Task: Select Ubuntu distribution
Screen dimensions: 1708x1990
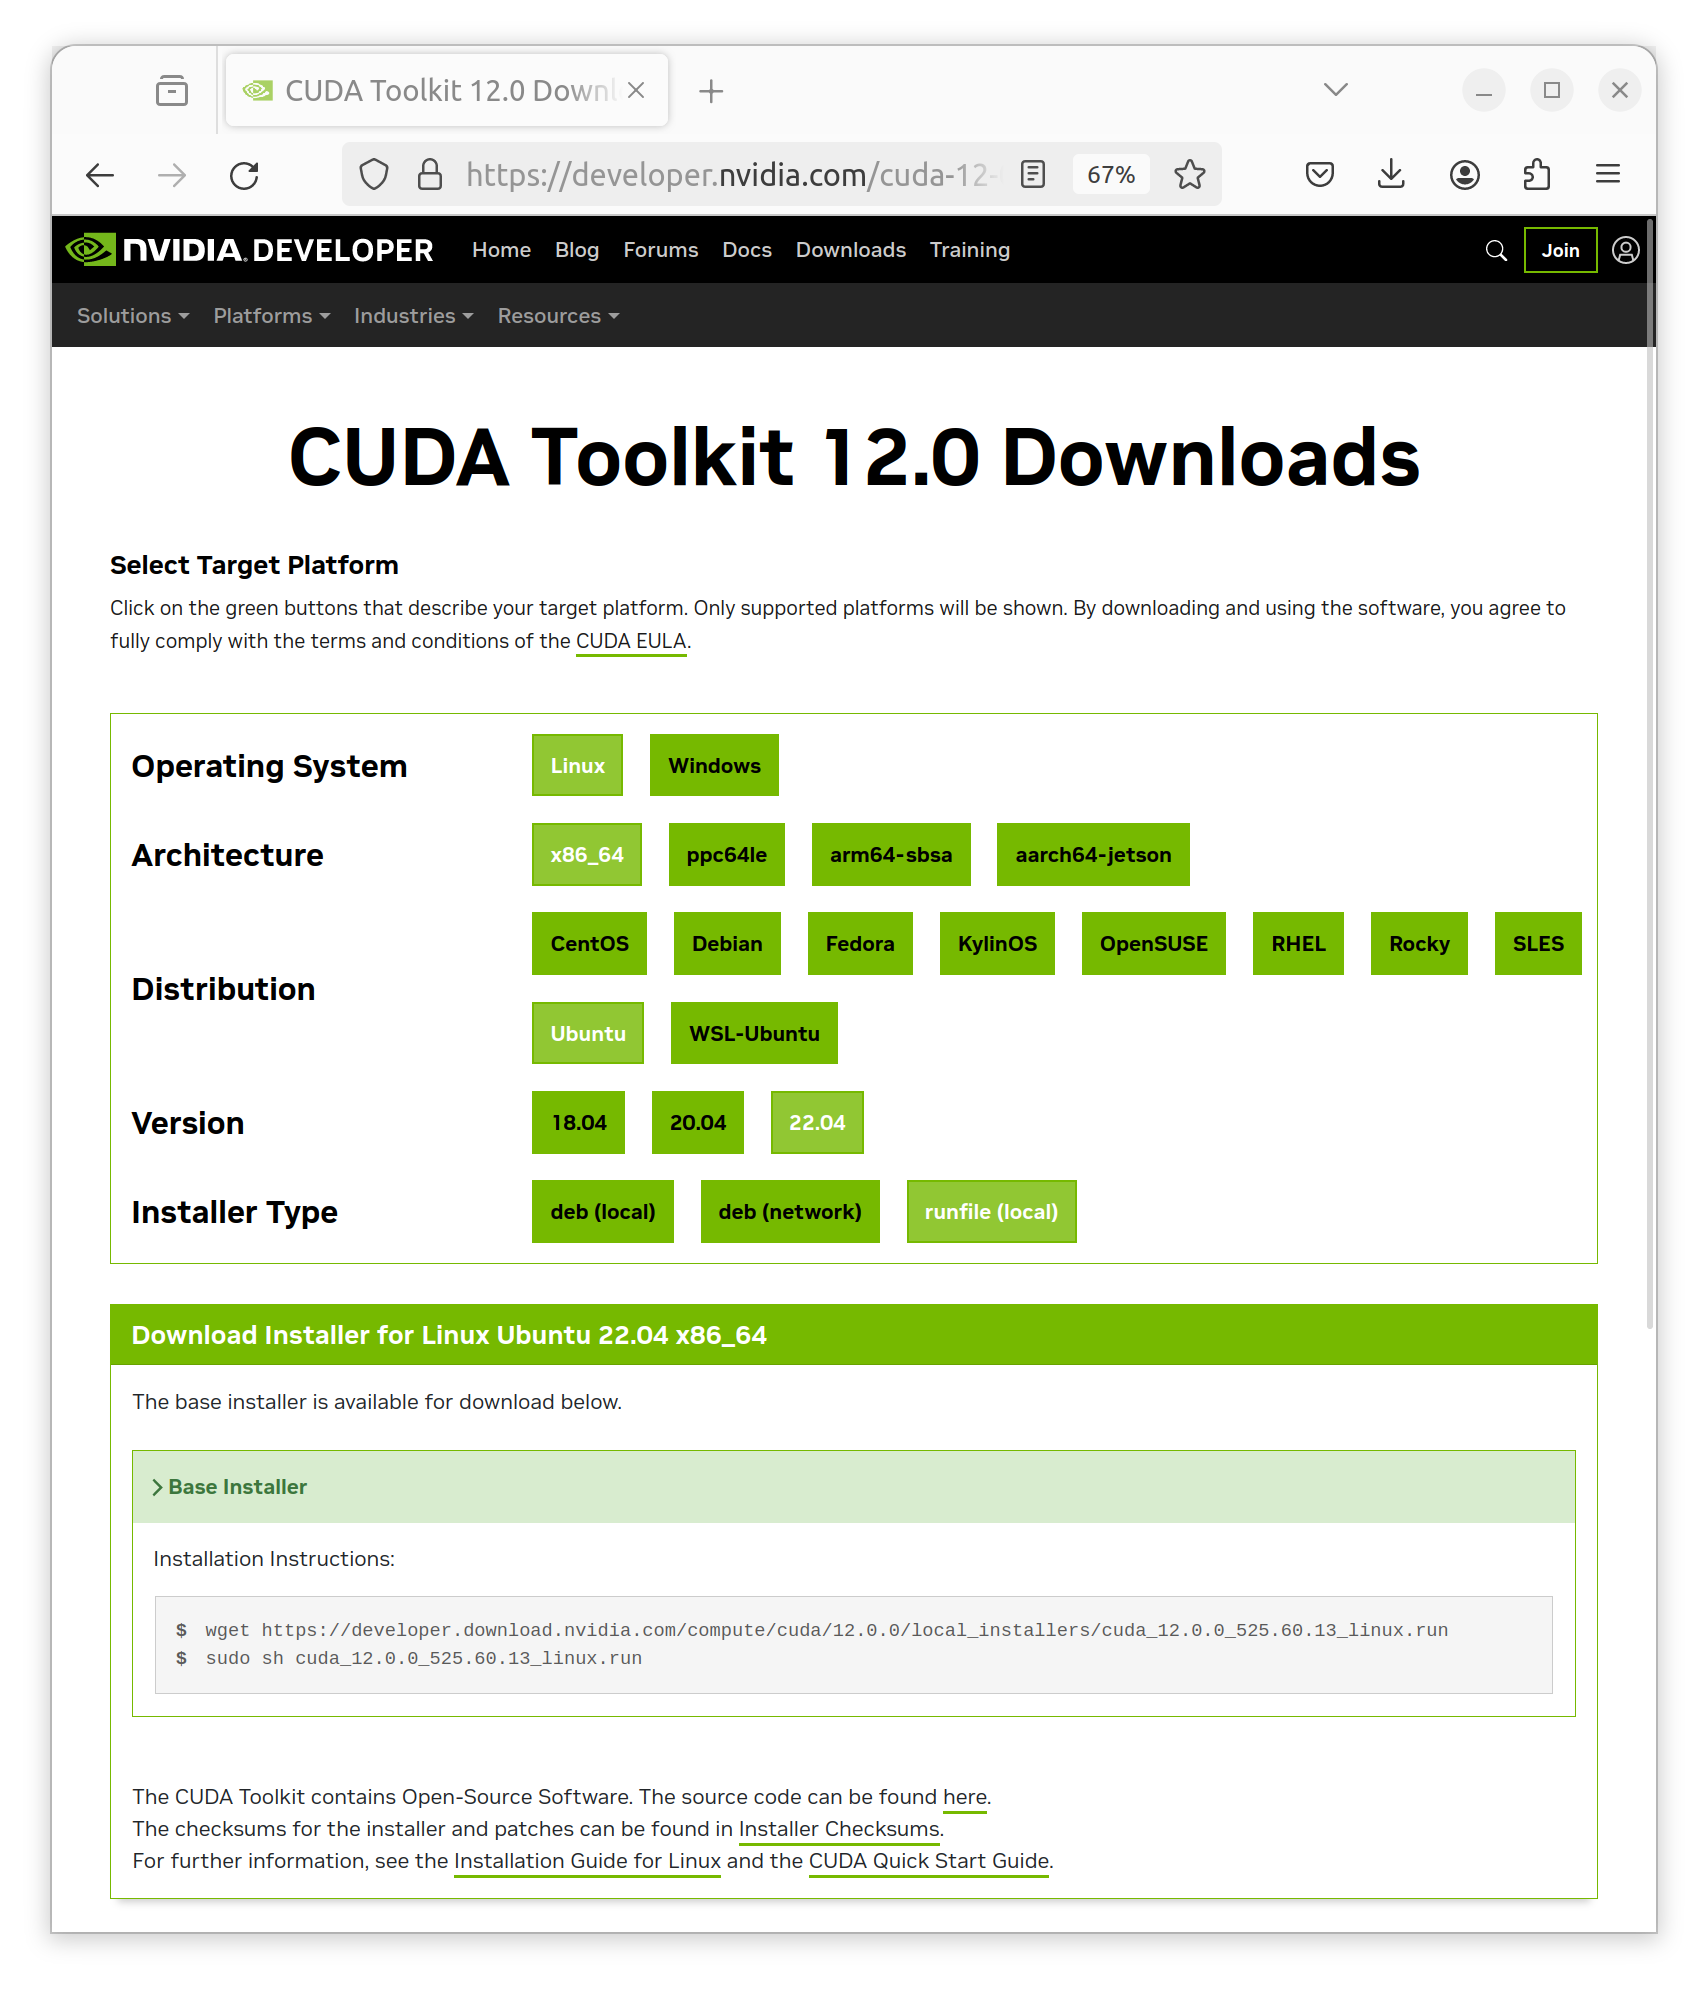Action: pyautogui.click(x=588, y=1033)
